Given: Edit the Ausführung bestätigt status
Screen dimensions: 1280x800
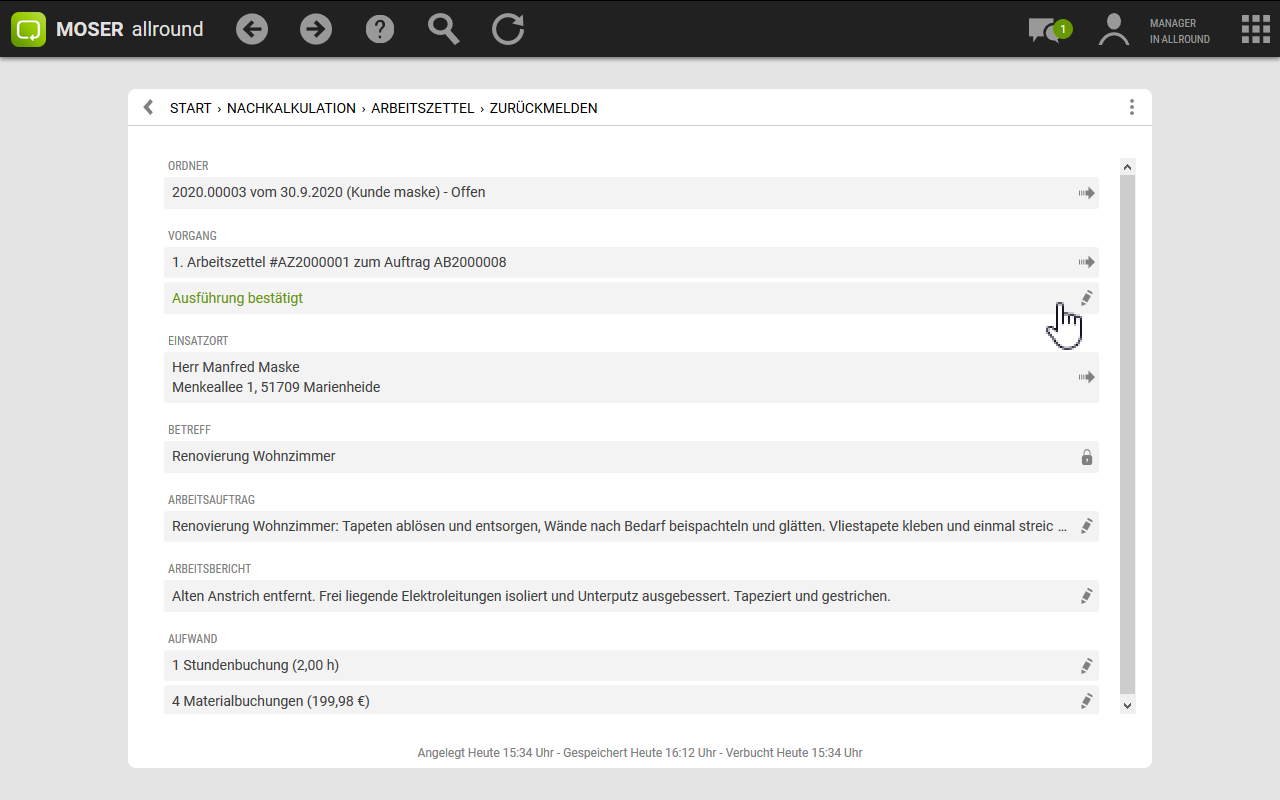Looking at the screenshot, I should tap(1086, 298).
